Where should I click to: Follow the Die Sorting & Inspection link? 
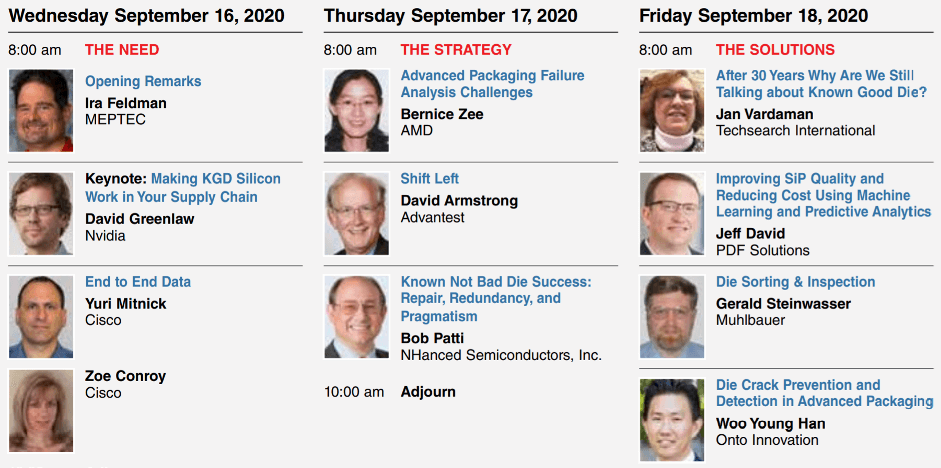(x=795, y=282)
